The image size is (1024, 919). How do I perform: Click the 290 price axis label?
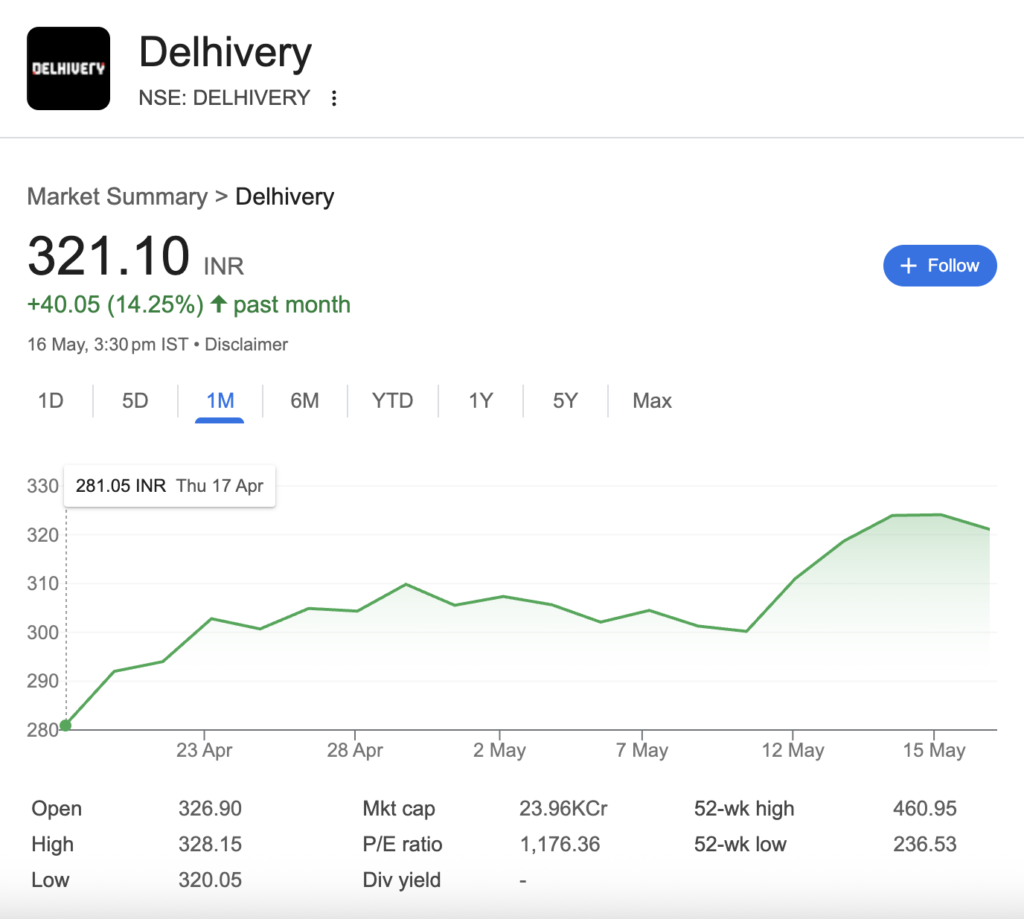pyautogui.click(x=42, y=681)
